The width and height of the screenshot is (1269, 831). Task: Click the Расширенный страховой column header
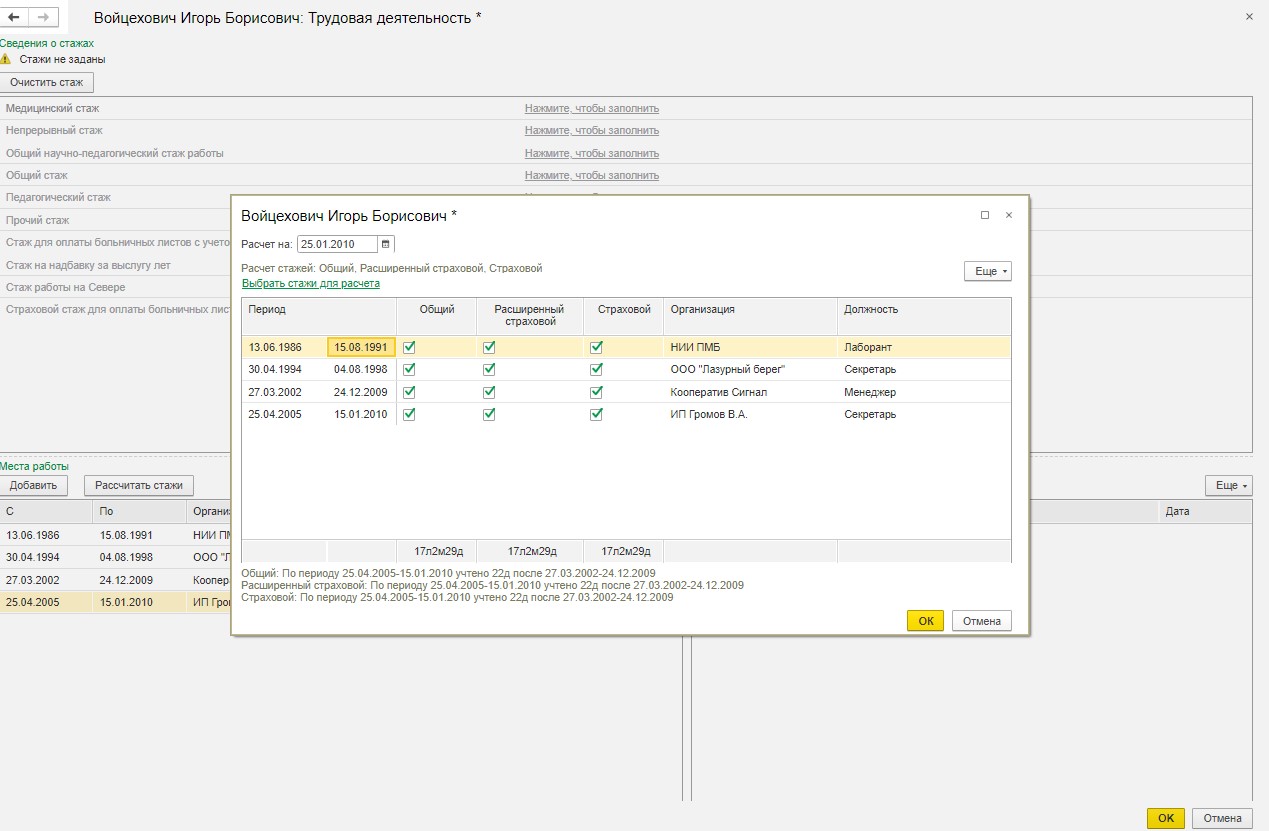pyautogui.click(x=530, y=316)
